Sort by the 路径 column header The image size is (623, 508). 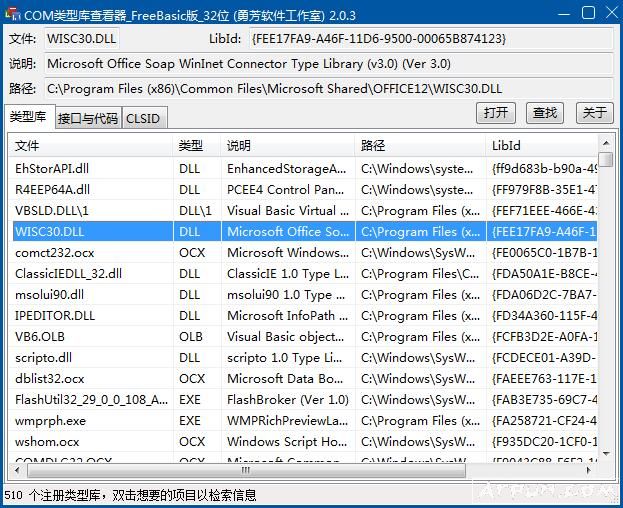pyautogui.click(x=420, y=146)
